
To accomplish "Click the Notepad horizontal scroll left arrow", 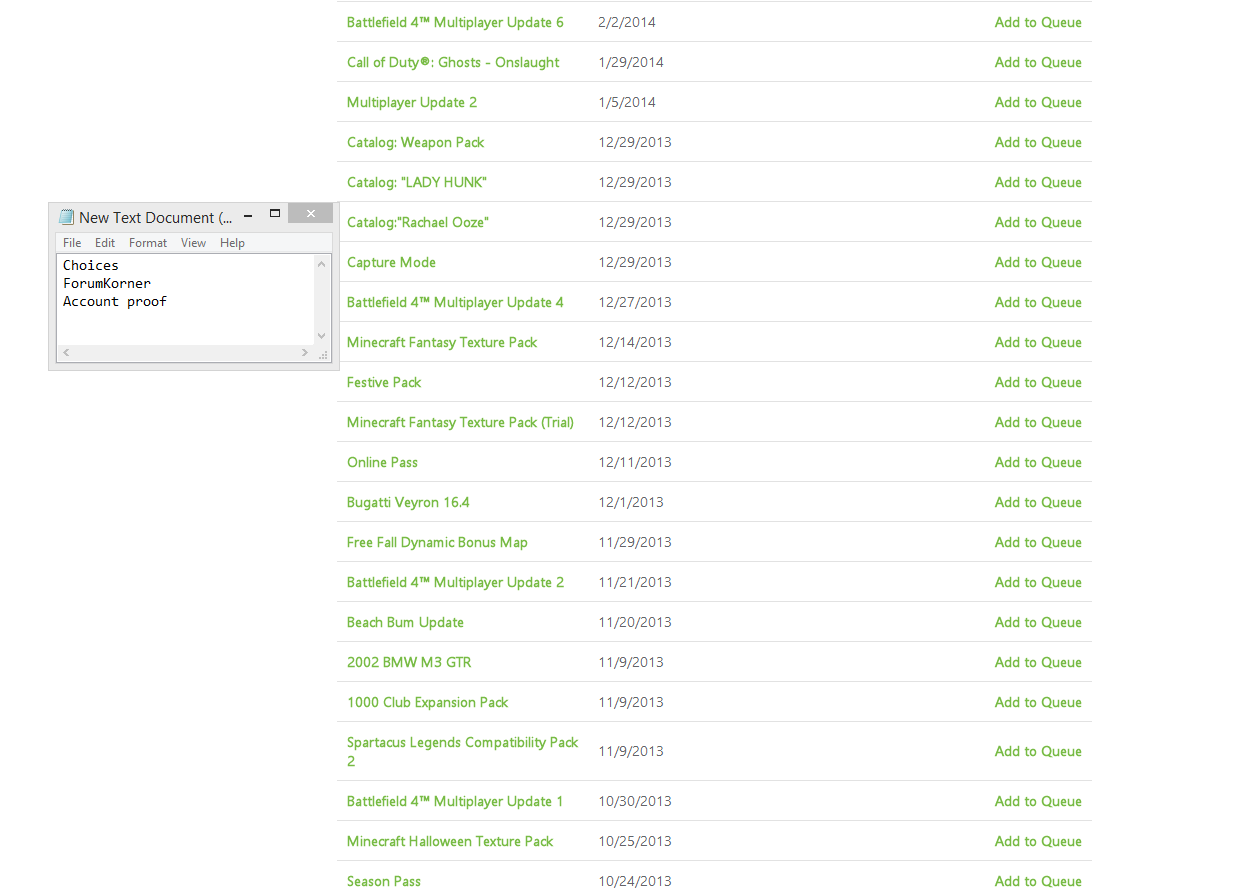I will (x=66, y=353).
